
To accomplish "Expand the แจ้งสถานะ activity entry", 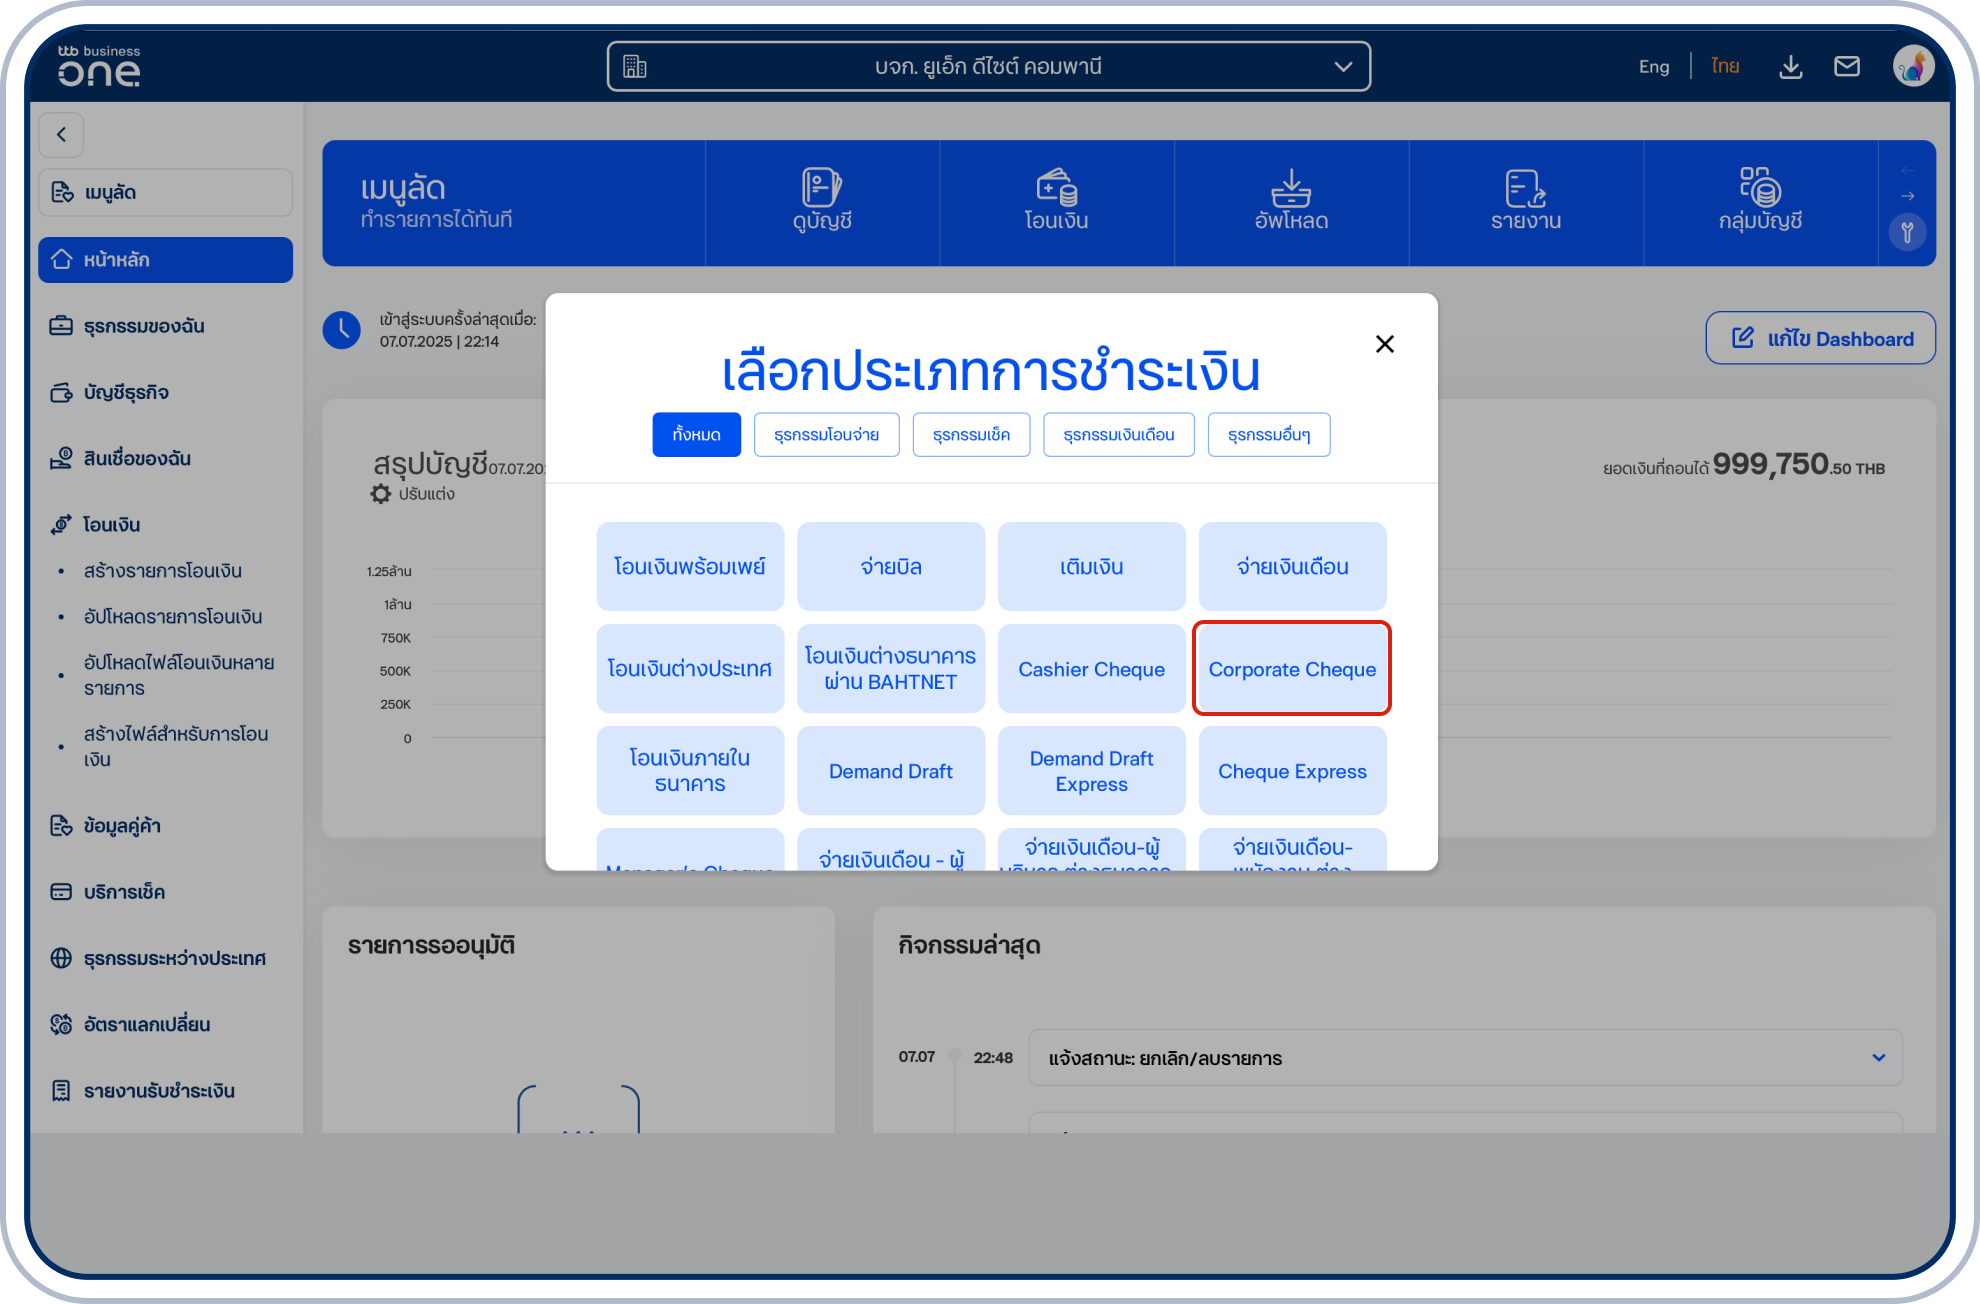I will [1465, 1058].
